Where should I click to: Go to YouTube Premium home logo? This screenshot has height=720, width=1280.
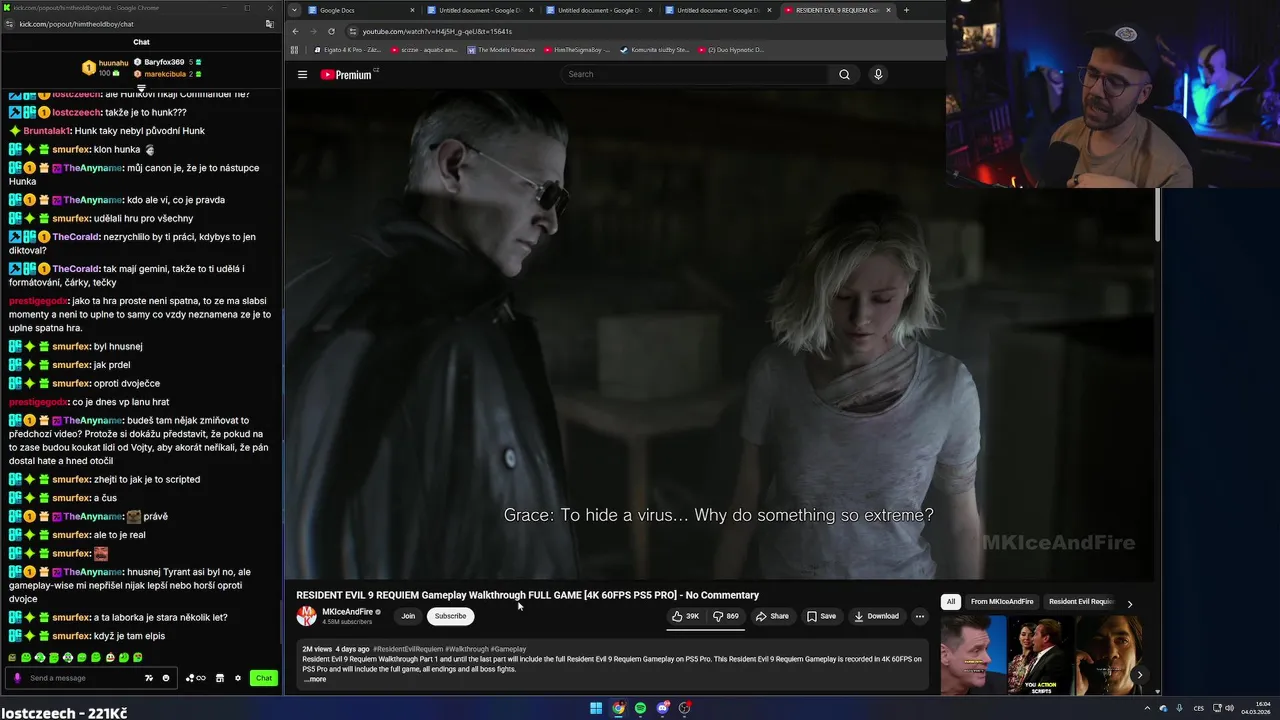(346, 74)
